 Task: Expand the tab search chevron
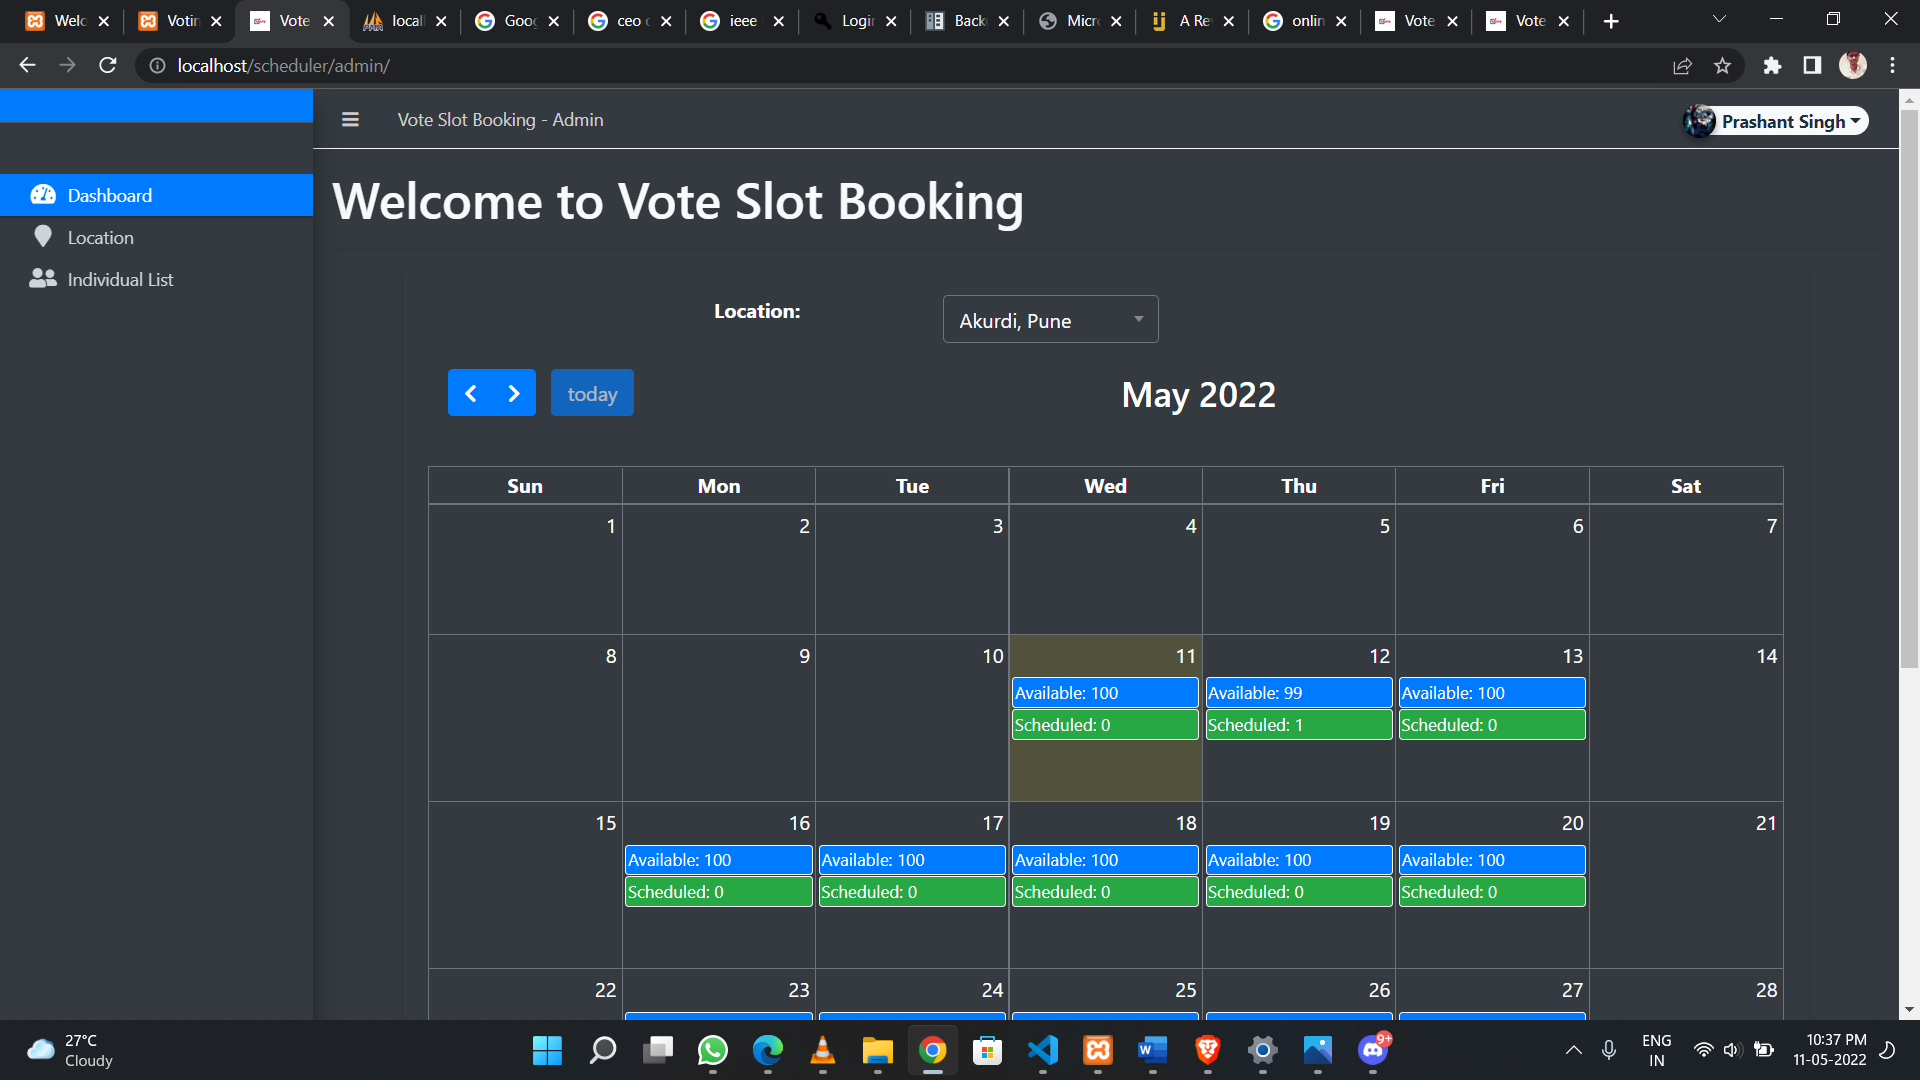pos(1719,19)
